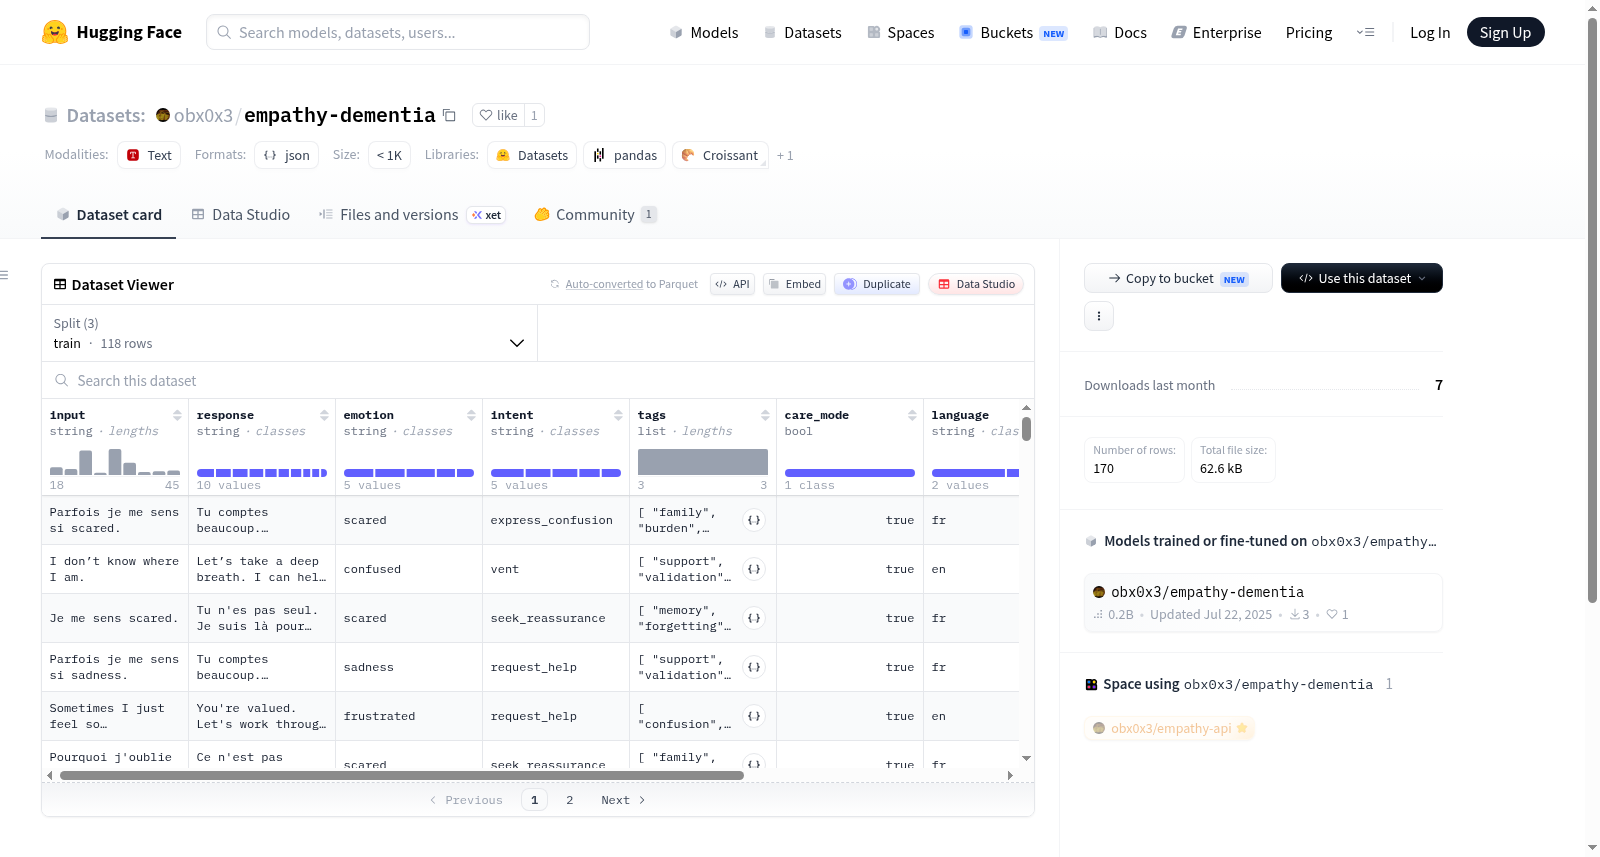Viewport: 1600px width, 857px height.
Task: Click the three-dot more options button
Action: coord(1099,316)
